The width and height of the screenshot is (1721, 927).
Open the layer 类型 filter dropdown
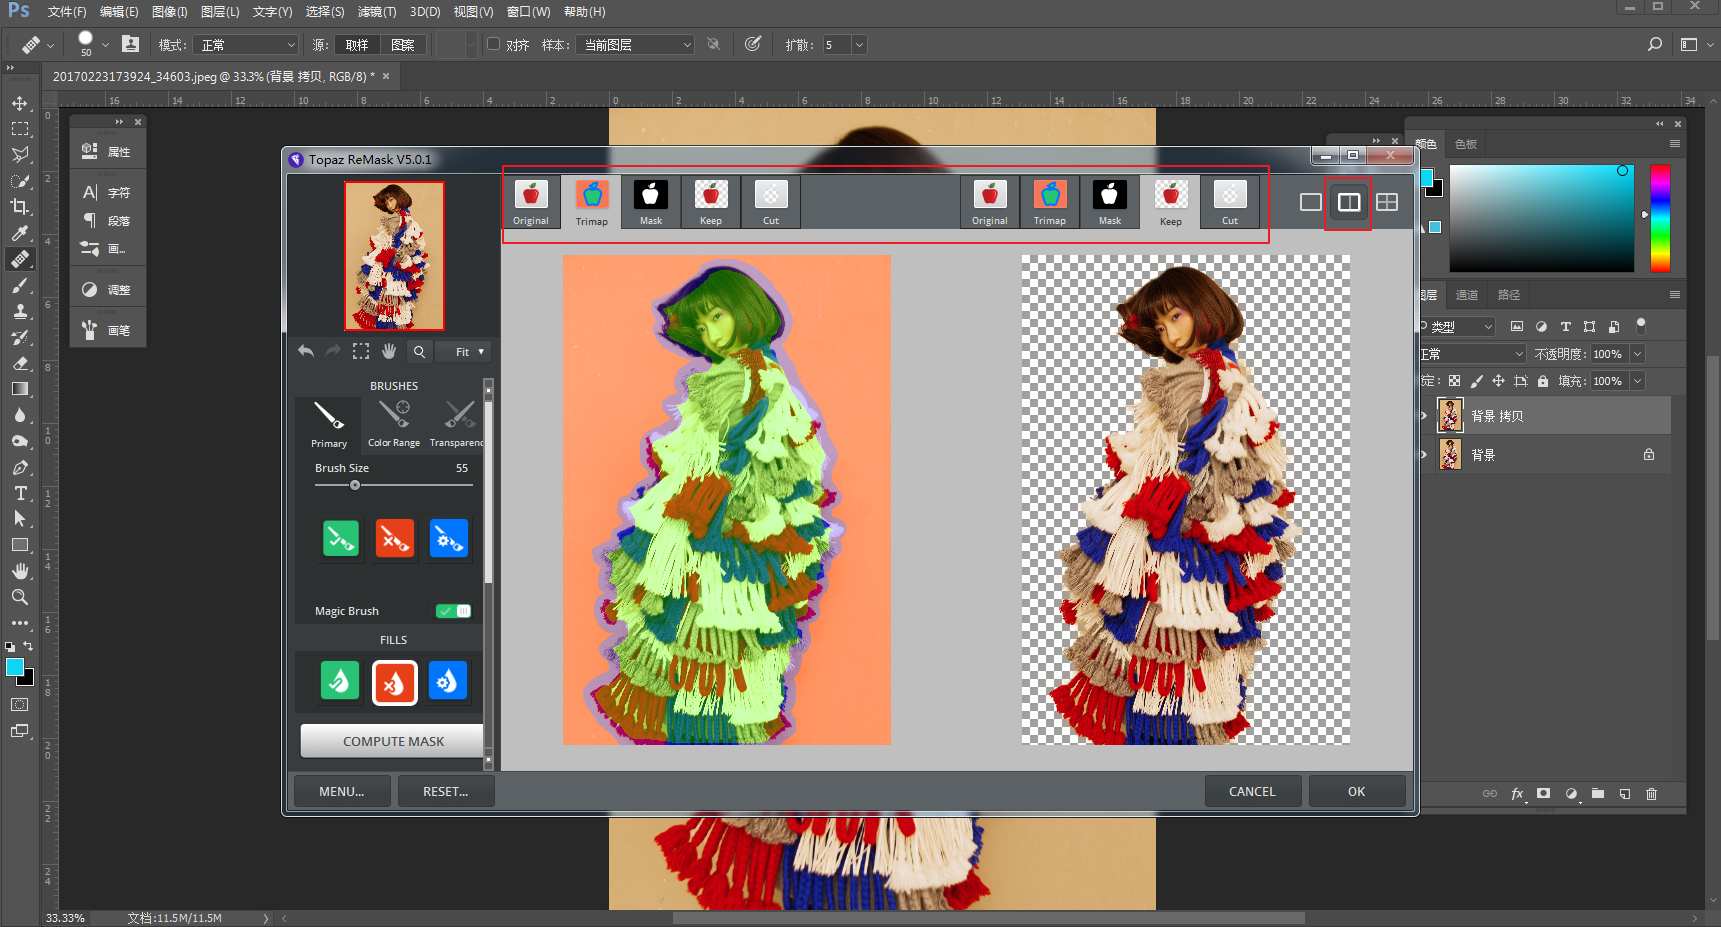(x=1458, y=327)
